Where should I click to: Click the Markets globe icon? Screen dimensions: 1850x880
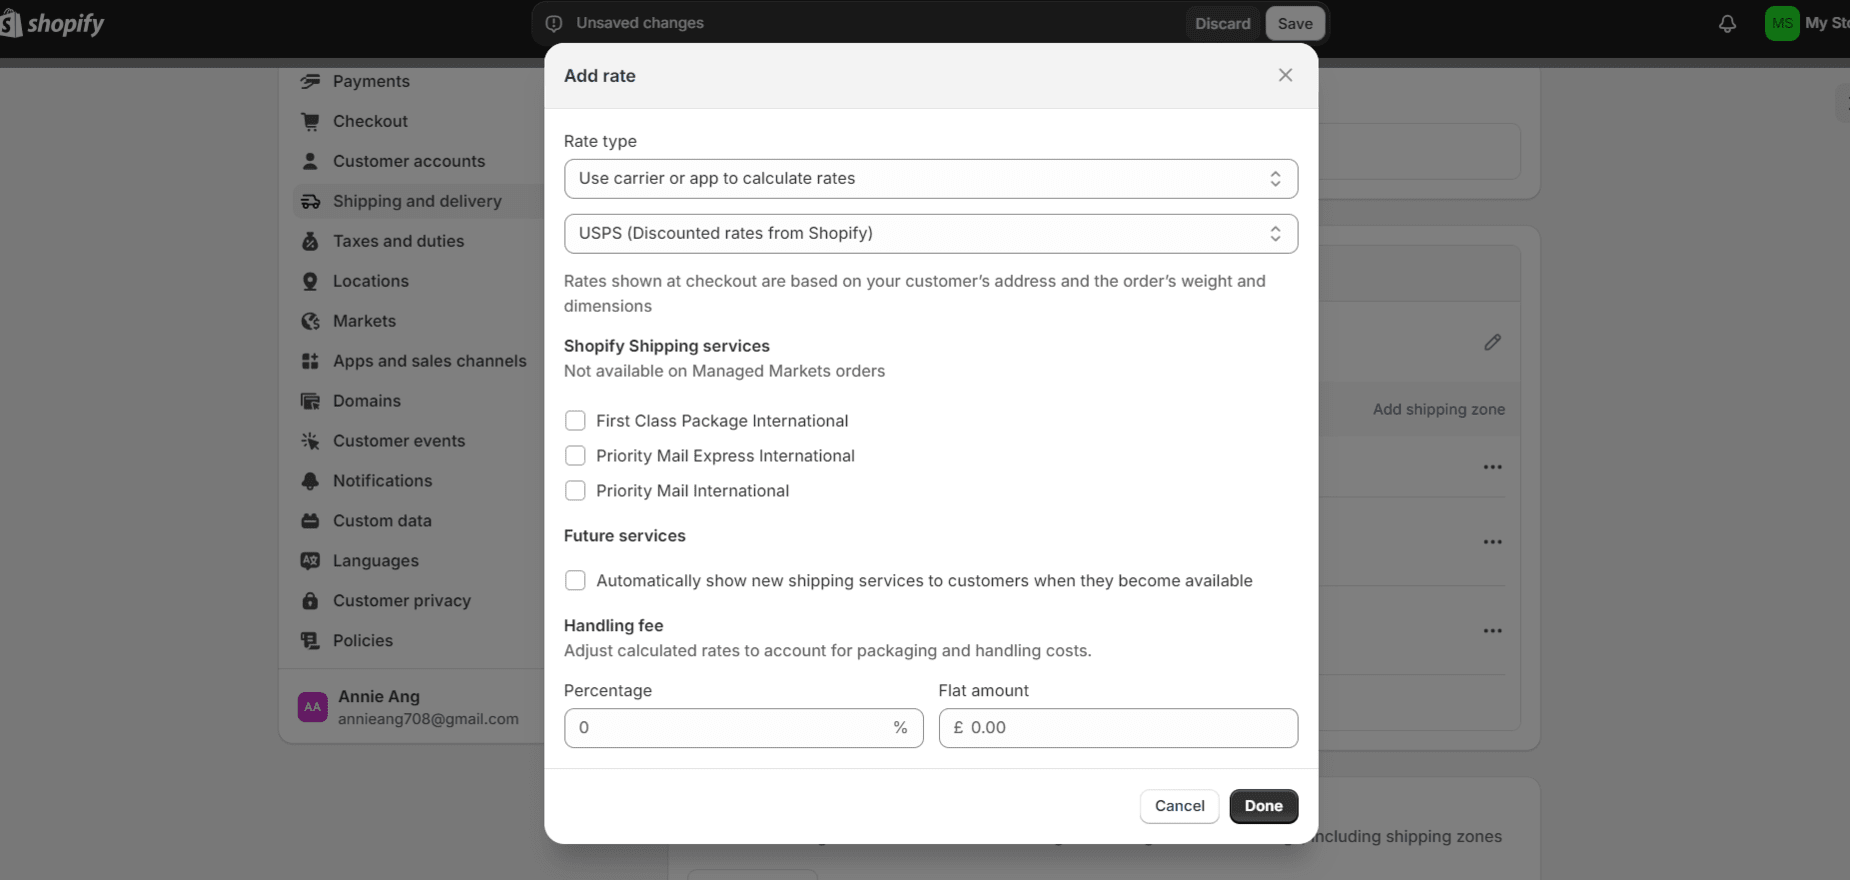pos(310,321)
